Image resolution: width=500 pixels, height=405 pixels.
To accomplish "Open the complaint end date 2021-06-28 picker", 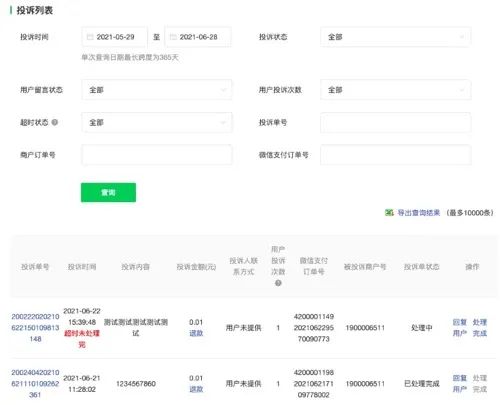I will click(198, 37).
